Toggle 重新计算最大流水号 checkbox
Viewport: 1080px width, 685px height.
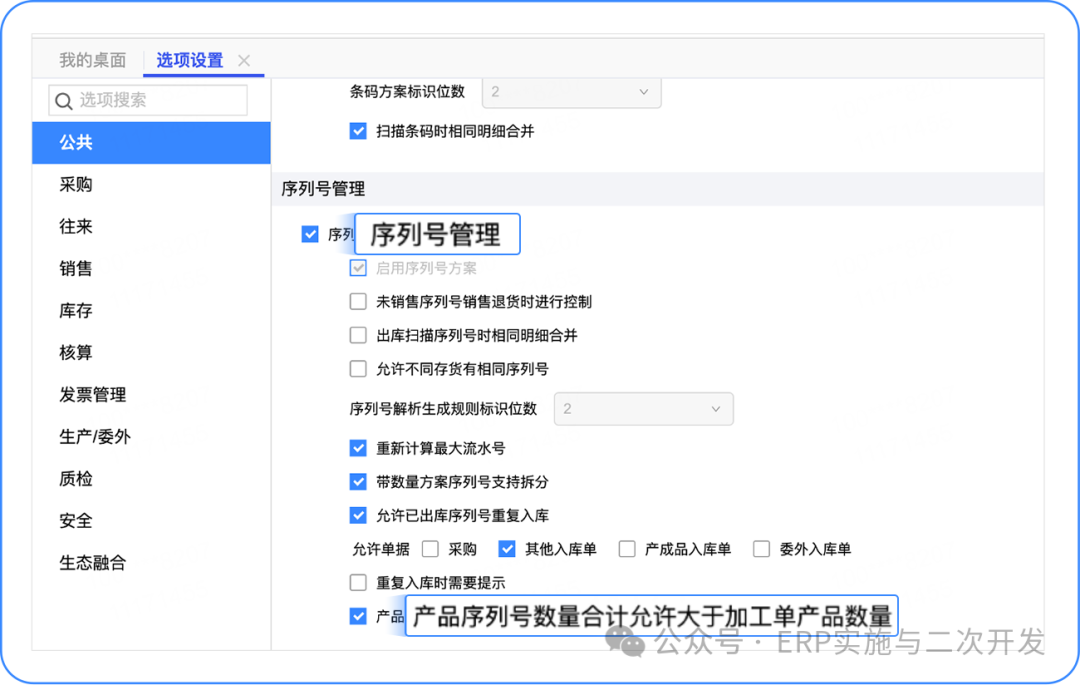358,449
